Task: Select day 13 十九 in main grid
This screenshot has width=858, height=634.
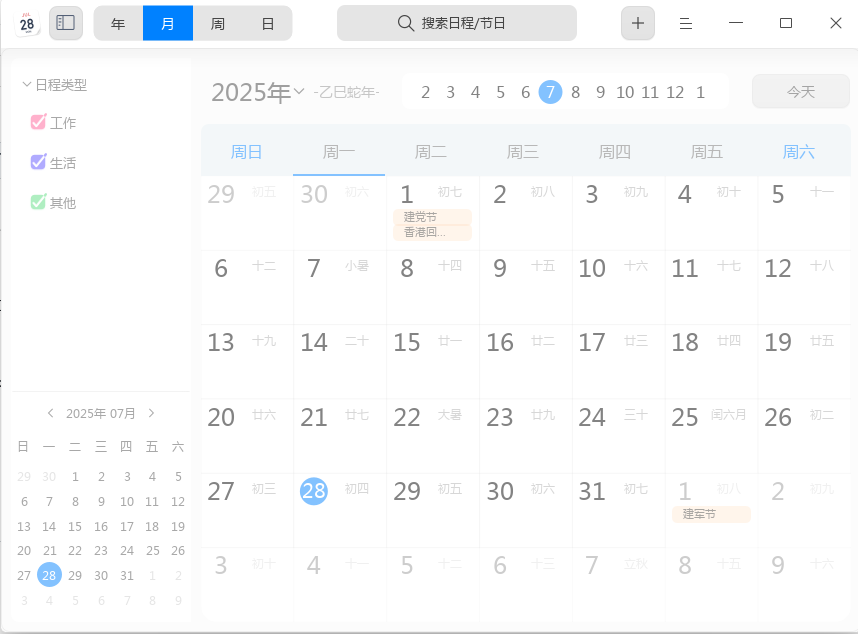Action: click(x=247, y=362)
